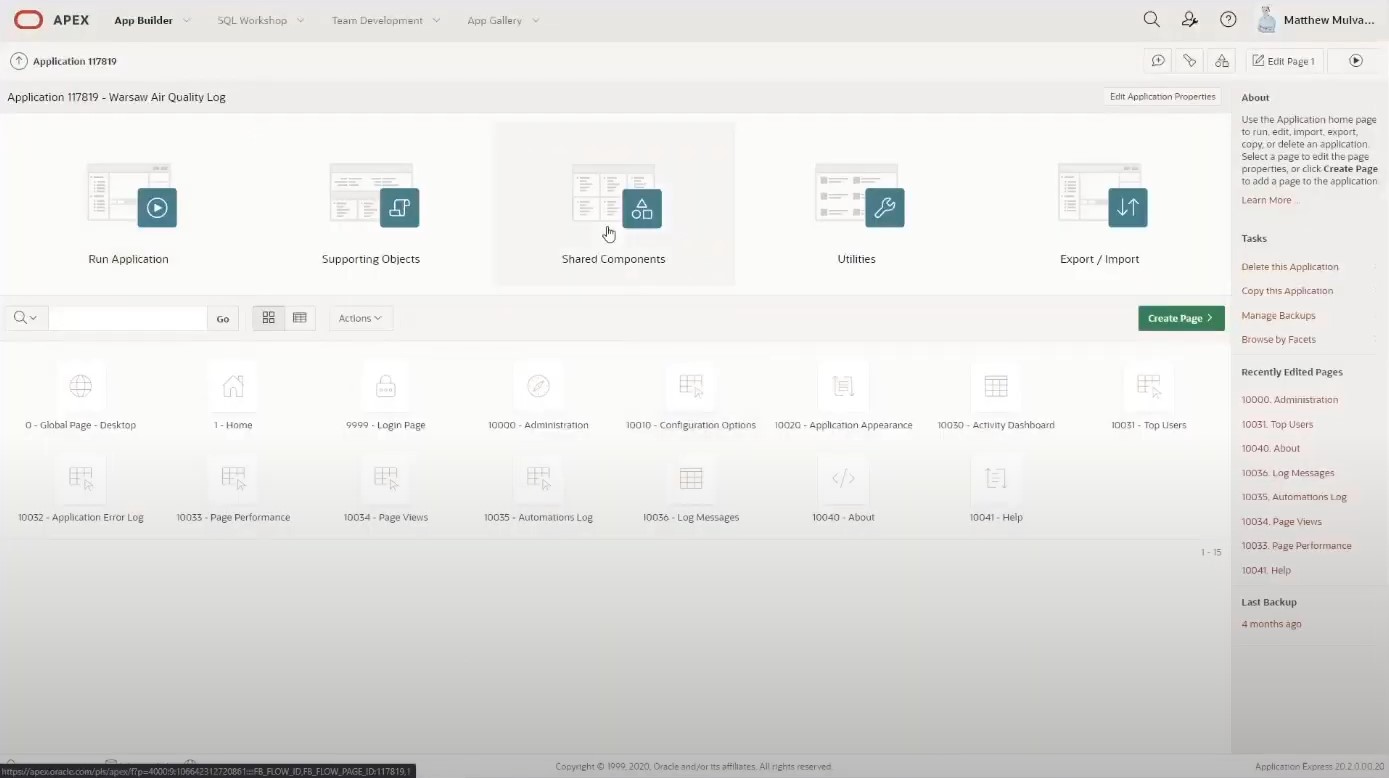Run the page with the play toolbar button
Image resolution: width=1389 pixels, height=778 pixels.
point(1356,61)
